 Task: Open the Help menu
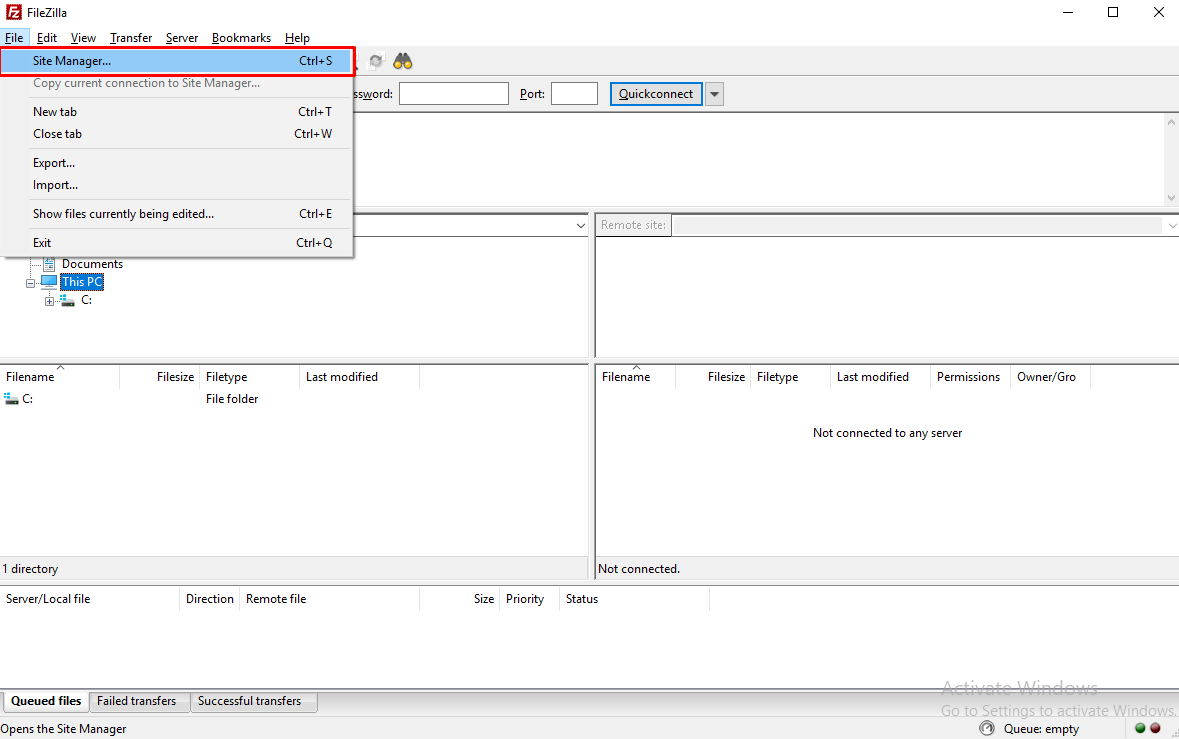click(297, 38)
